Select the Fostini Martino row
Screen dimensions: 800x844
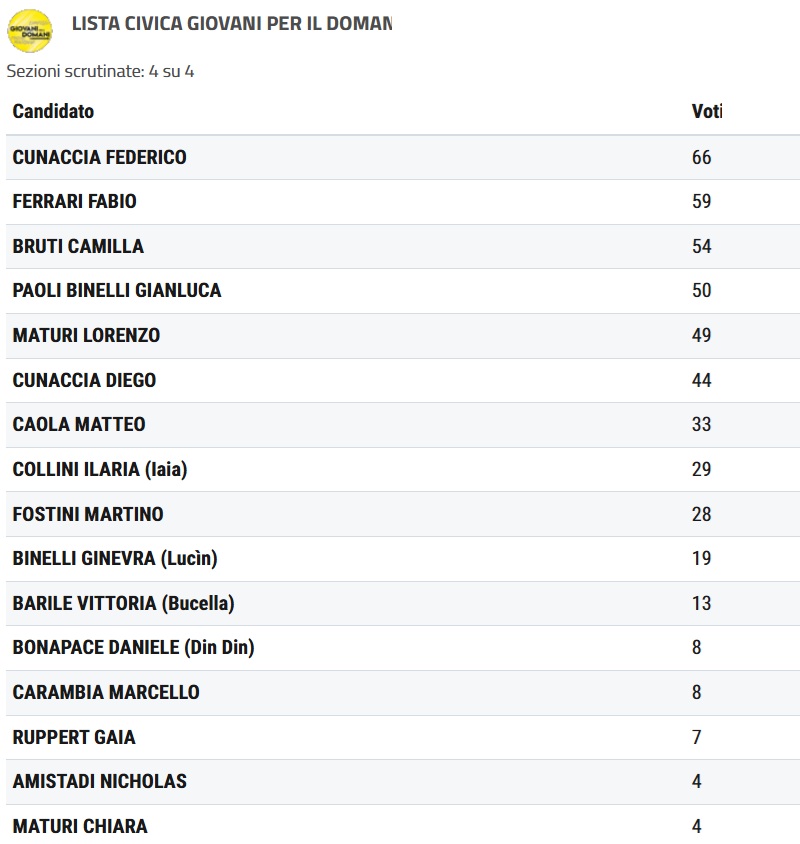88,514
